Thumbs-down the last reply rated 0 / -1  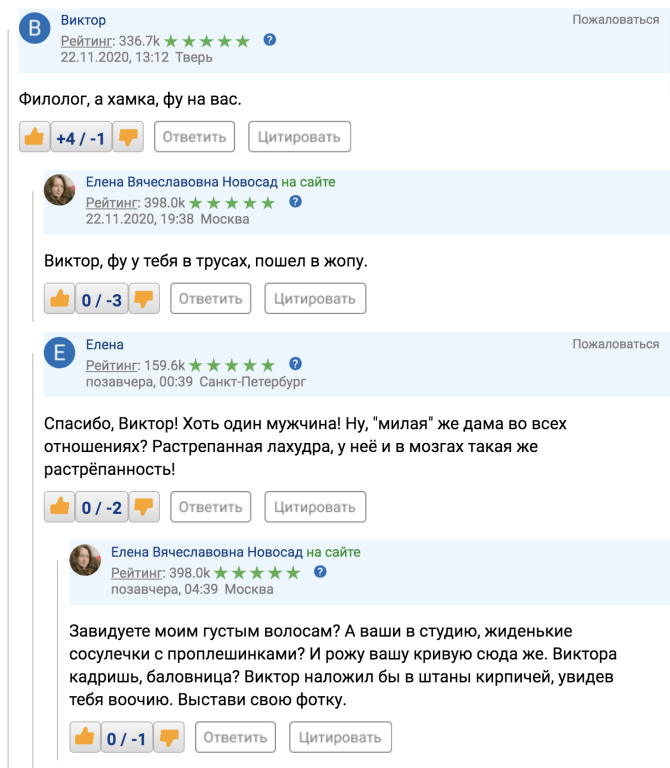(169, 738)
